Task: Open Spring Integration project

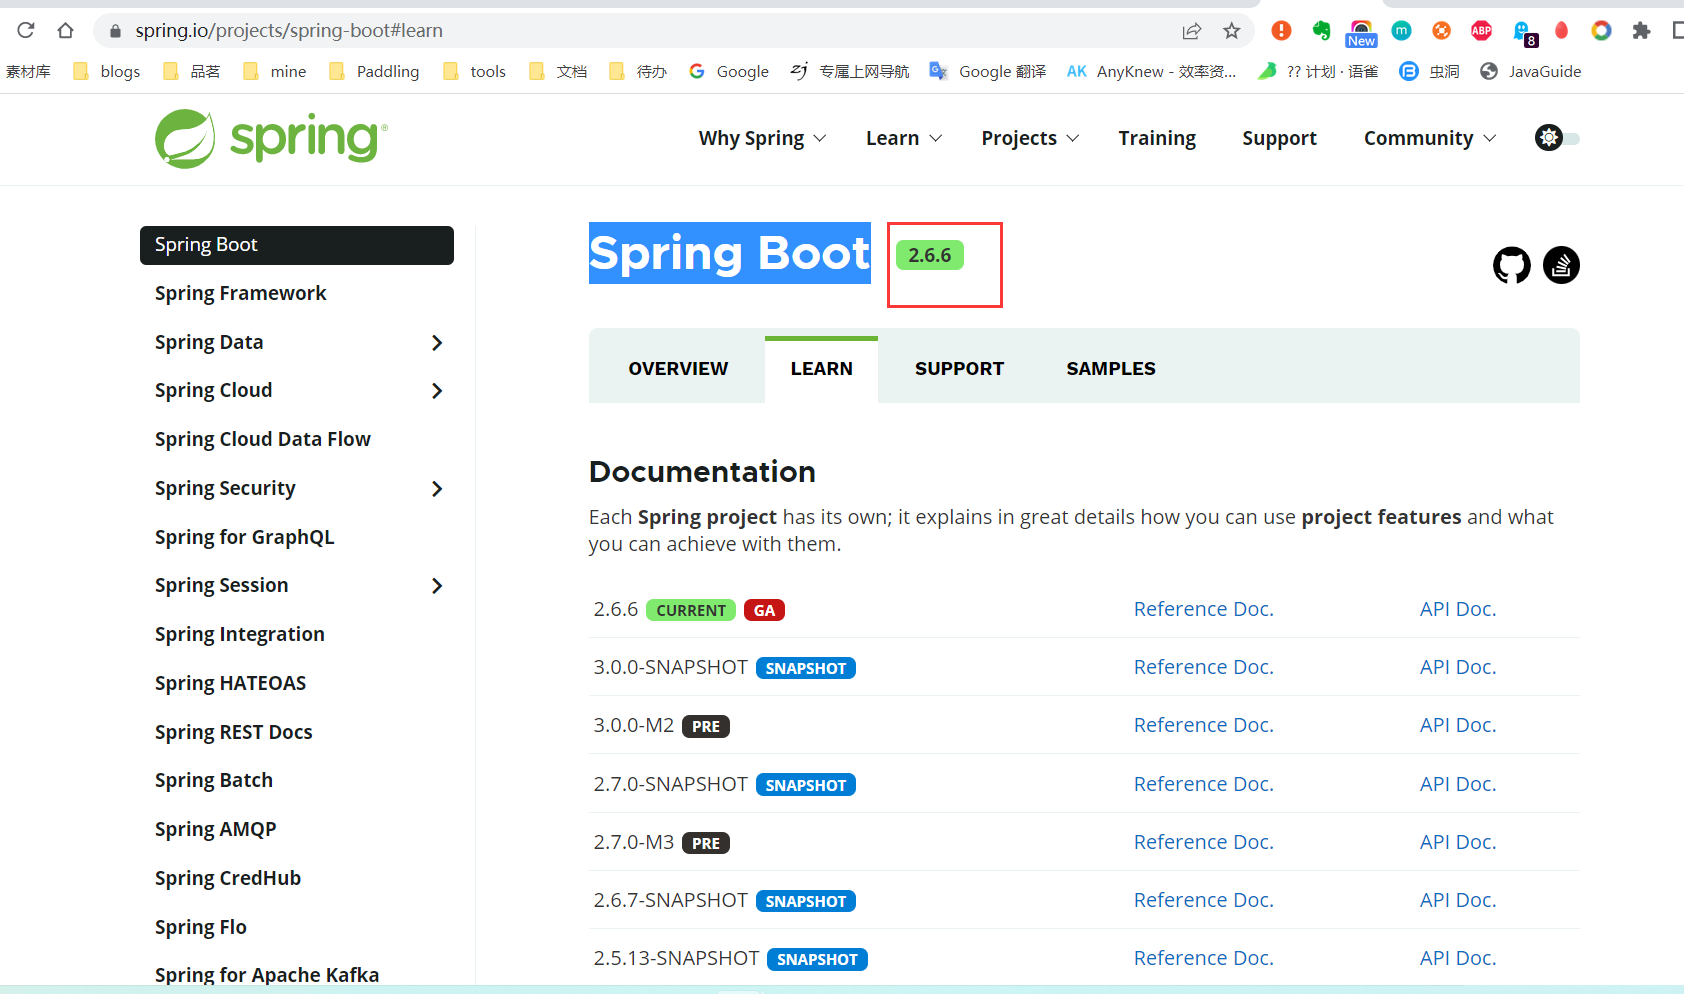Action: (239, 634)
